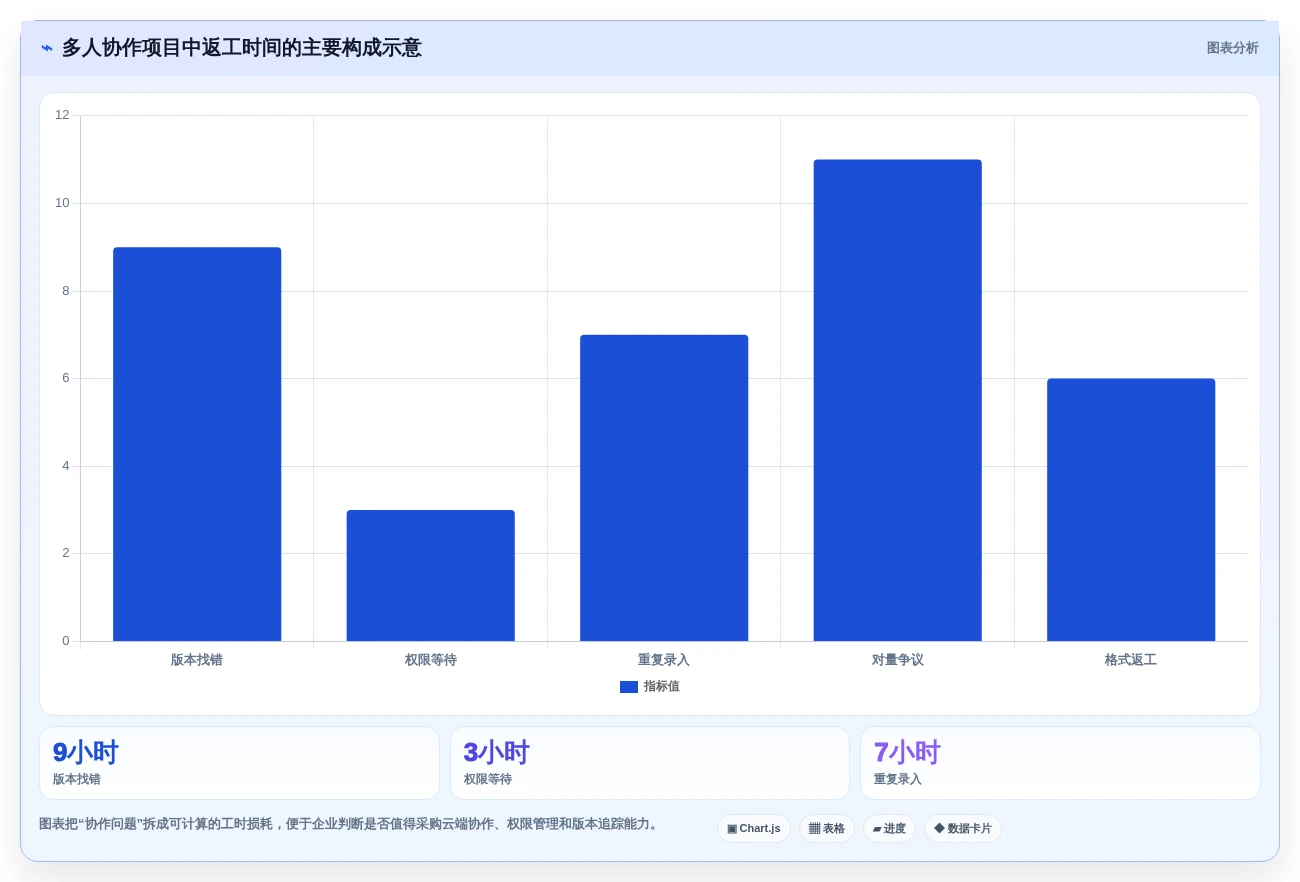Click the 指标值 legend text
The width and height of the screenshot is (1300, 882).
coord(662,687)
